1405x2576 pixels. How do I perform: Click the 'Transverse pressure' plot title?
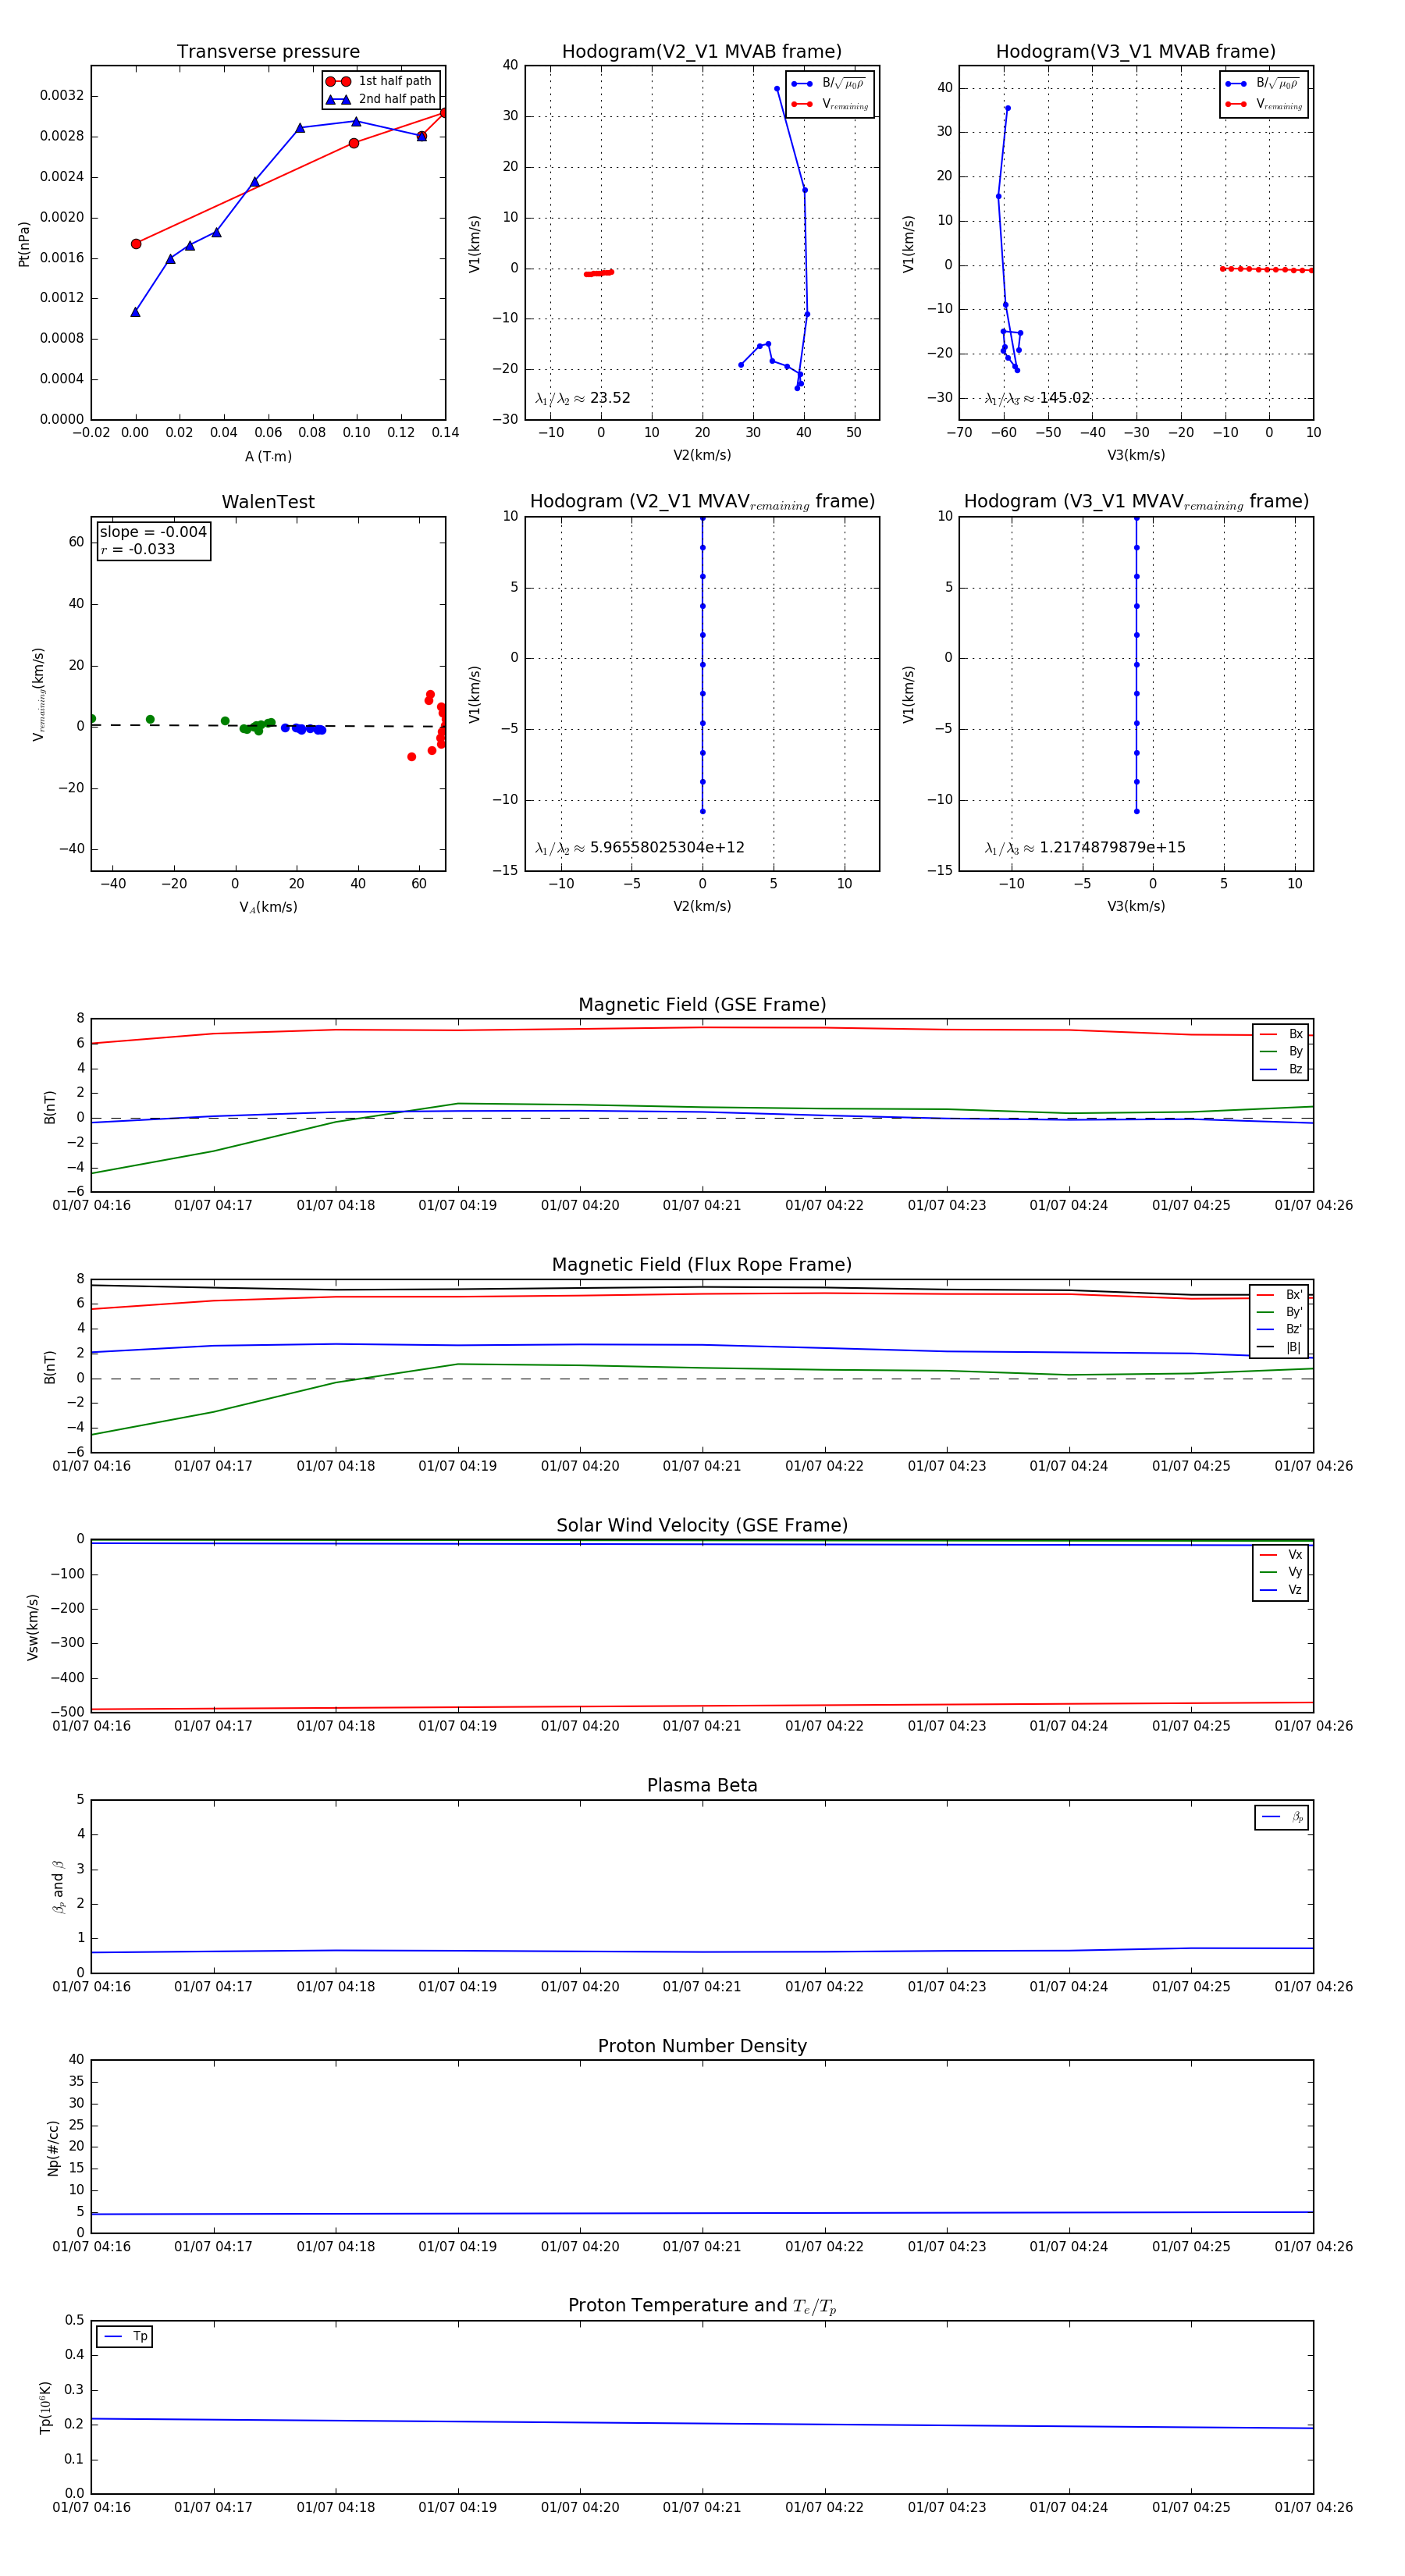click(268, 52)
